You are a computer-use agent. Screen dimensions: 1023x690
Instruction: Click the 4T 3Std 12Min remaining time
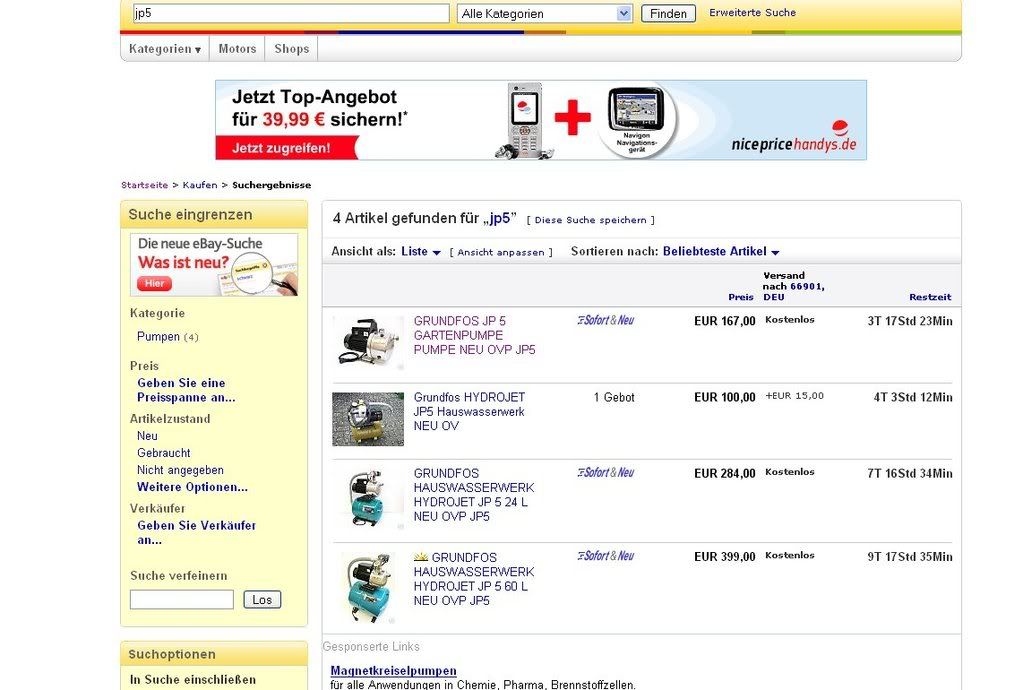click(913, 397)
